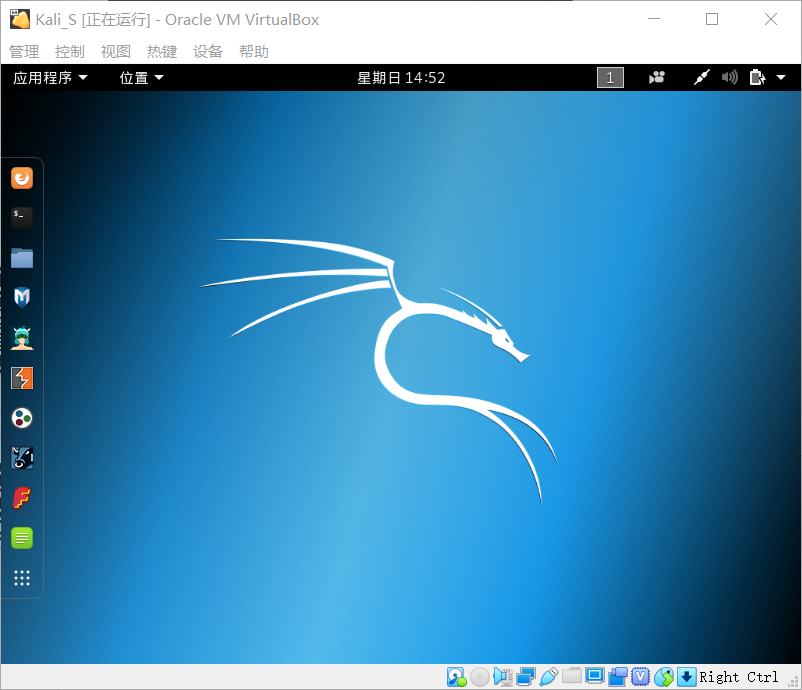Open a terminal from the dock

tap(22, 217)
